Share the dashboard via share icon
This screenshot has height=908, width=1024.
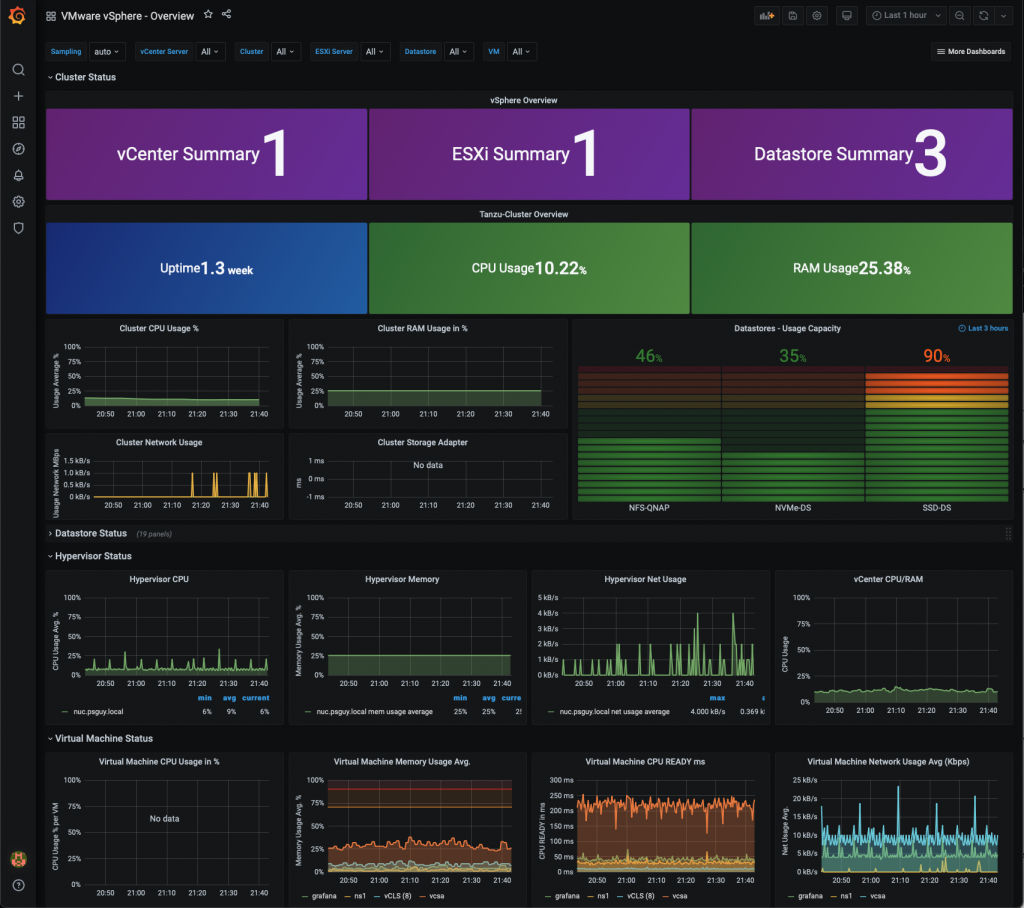click(227, 14)
